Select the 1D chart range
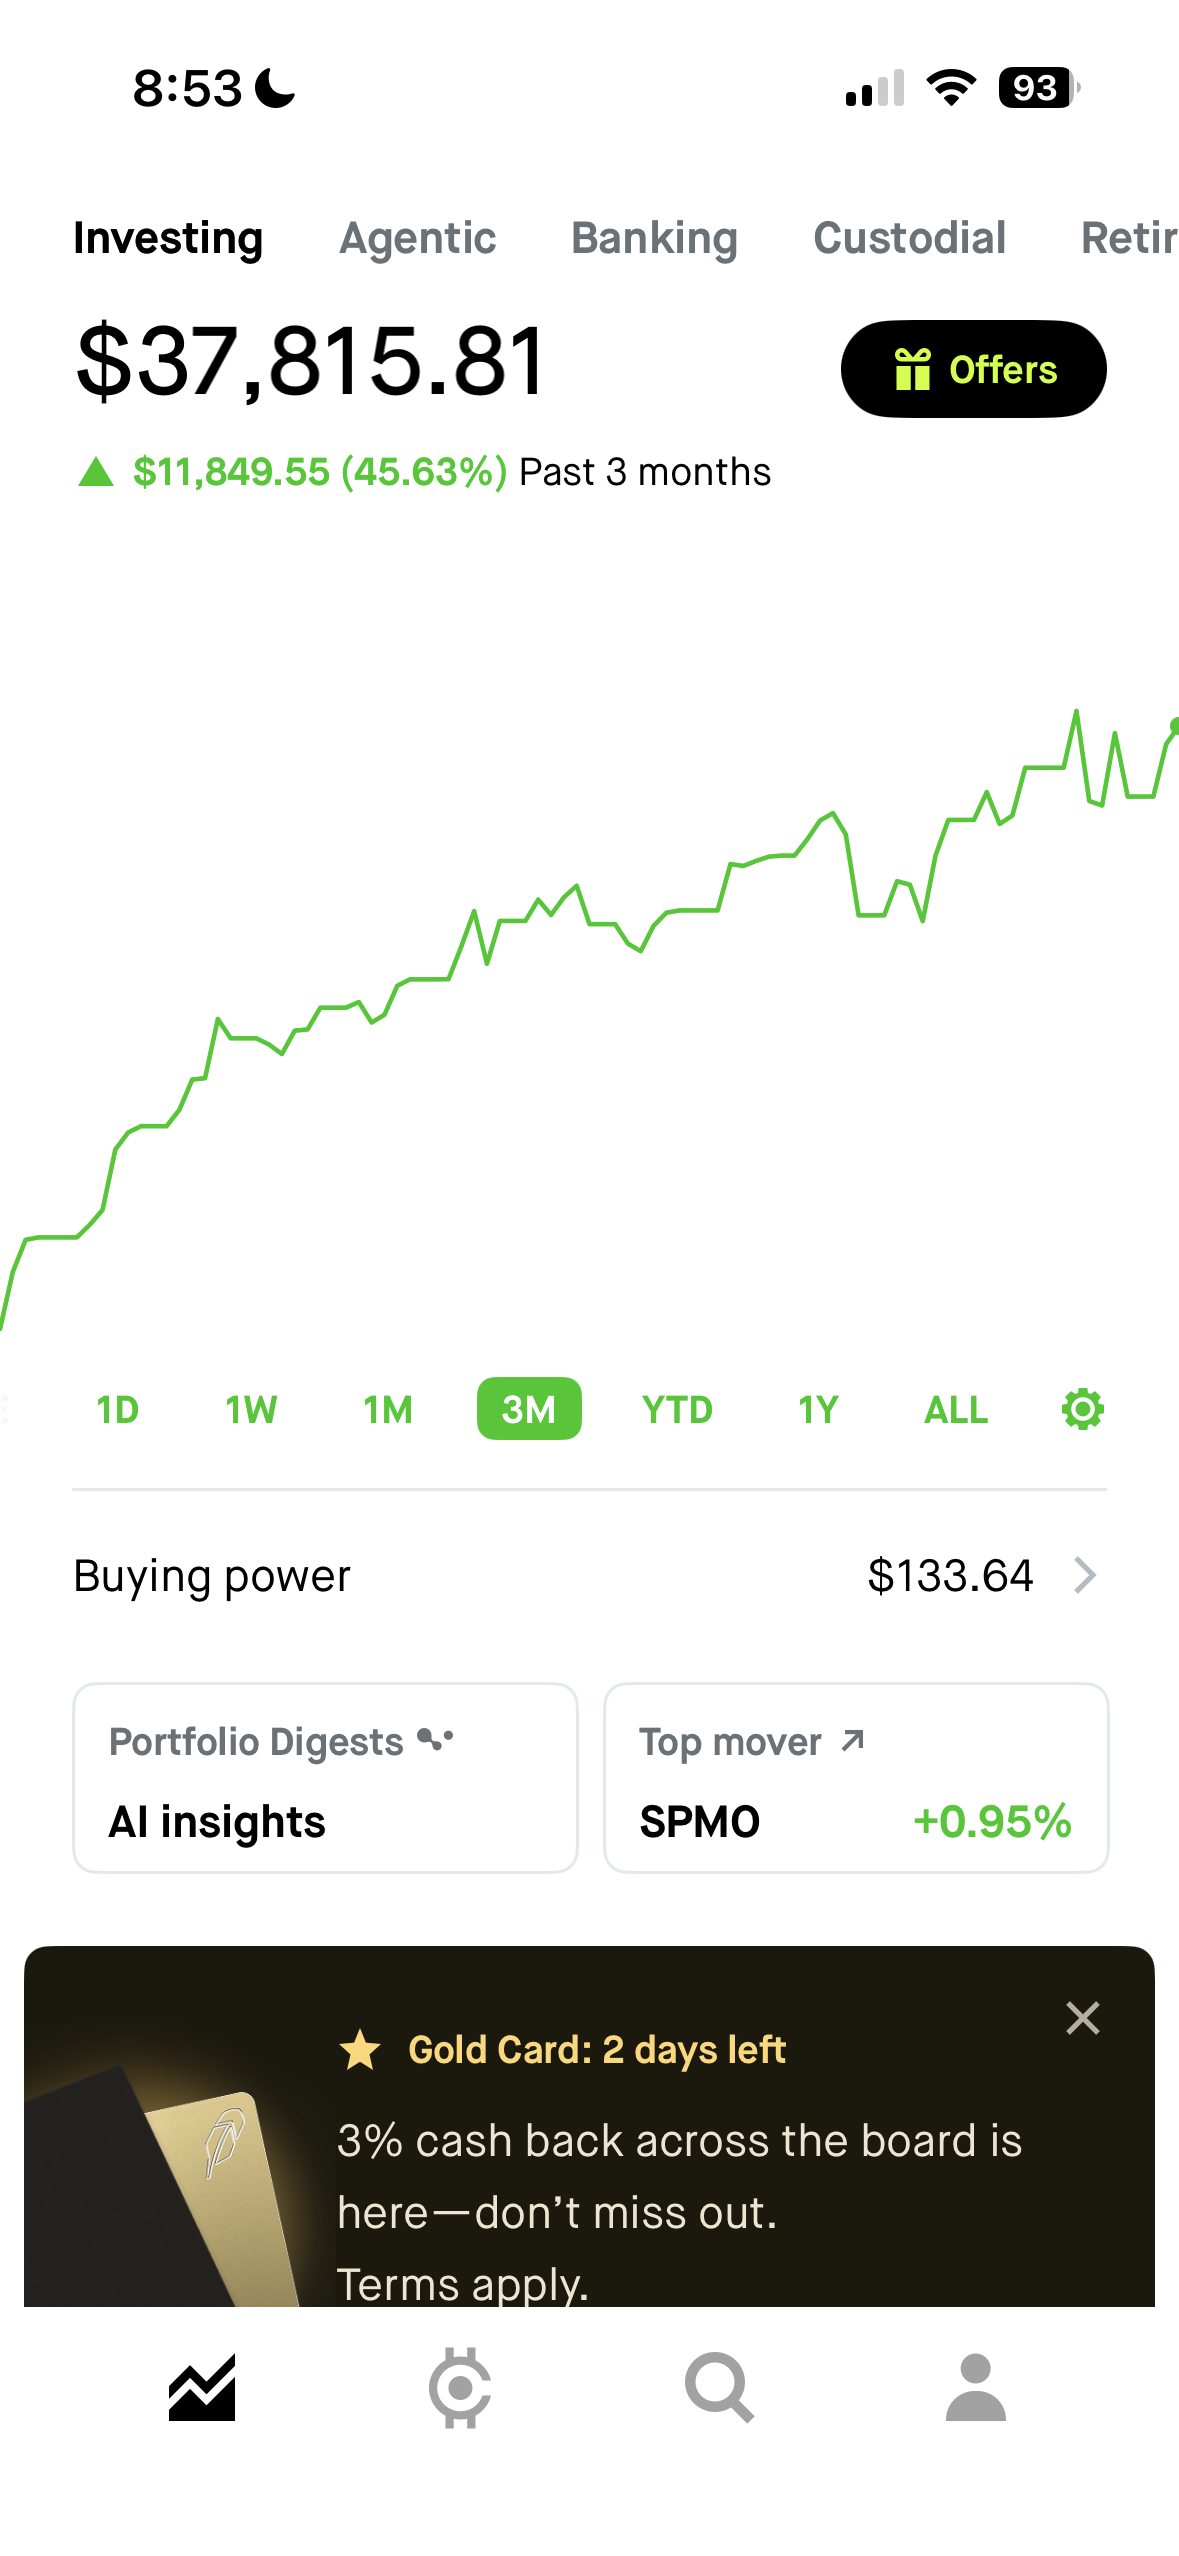The height and width of the screenshot is (2556, 1179). (117, 1409)
